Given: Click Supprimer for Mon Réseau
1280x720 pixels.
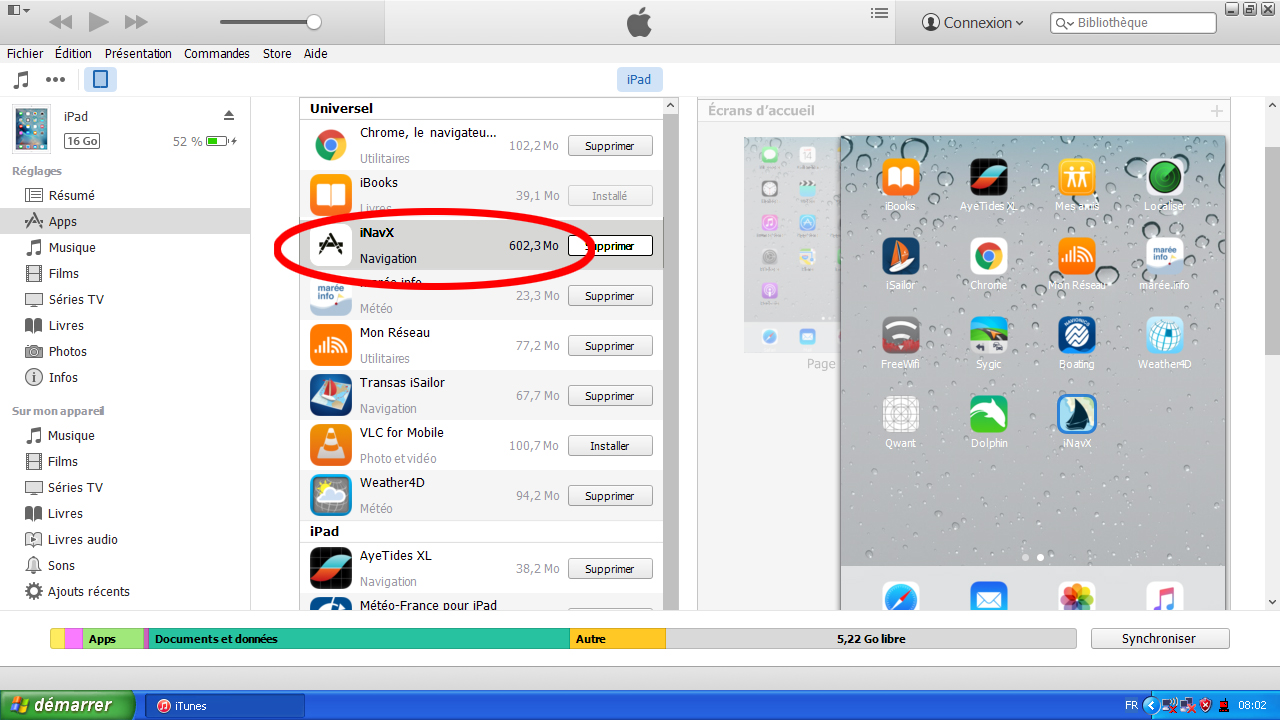Looking at the screenshot, I should tap(610, 346).
